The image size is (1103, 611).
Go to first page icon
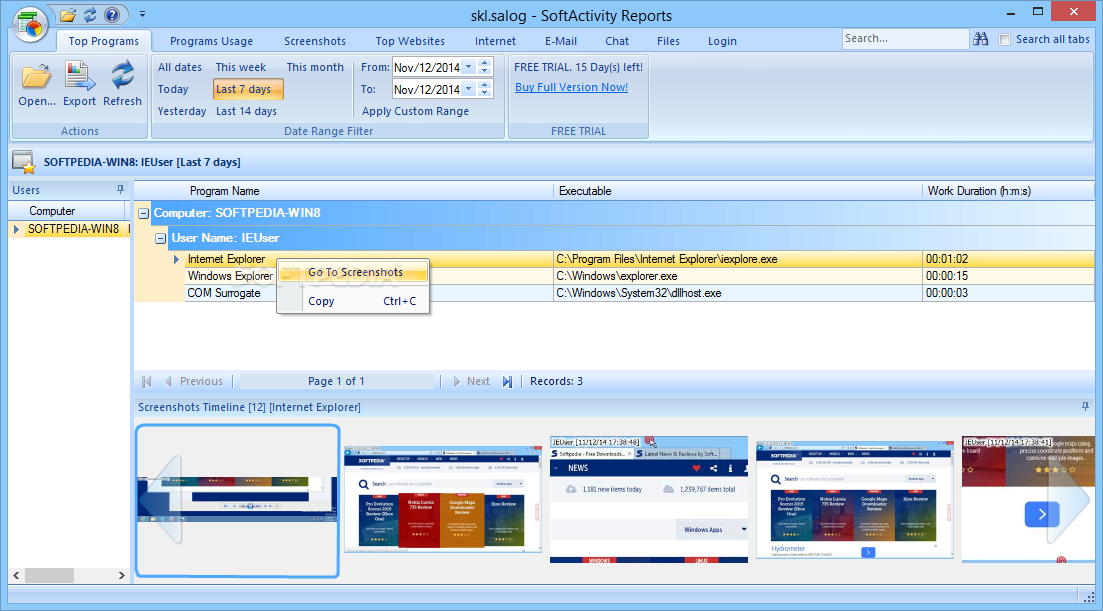tap(146, 381)
